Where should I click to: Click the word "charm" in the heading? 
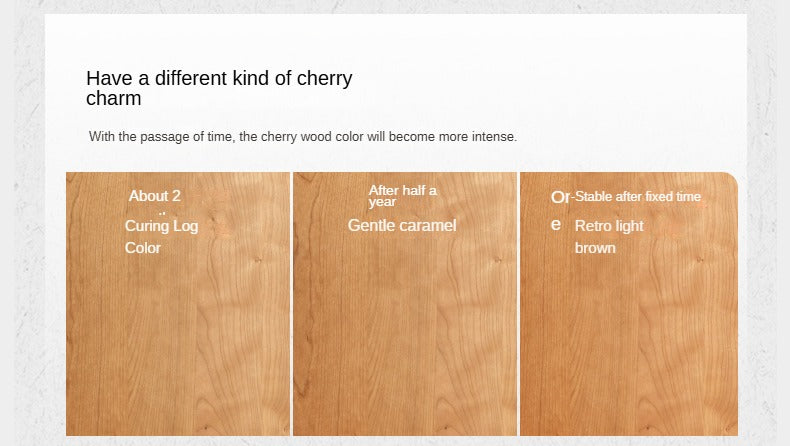[x=113, y=99]
